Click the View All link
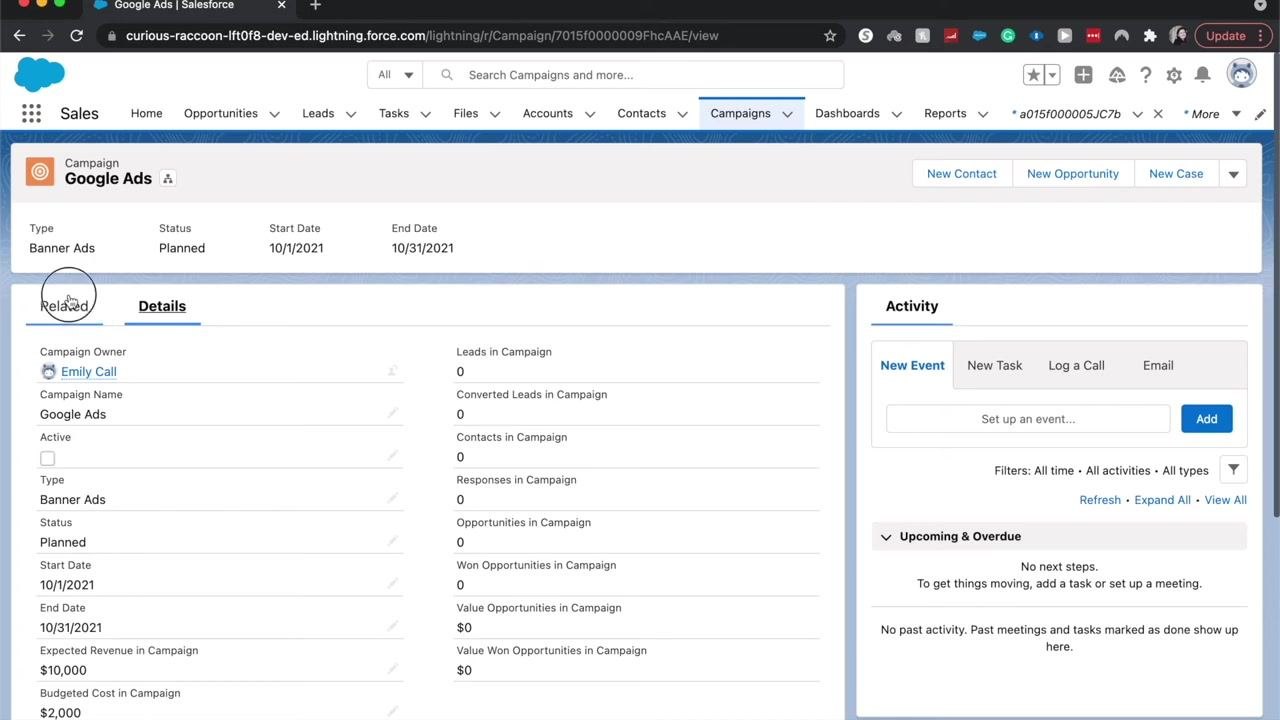 click(1225, 500)
